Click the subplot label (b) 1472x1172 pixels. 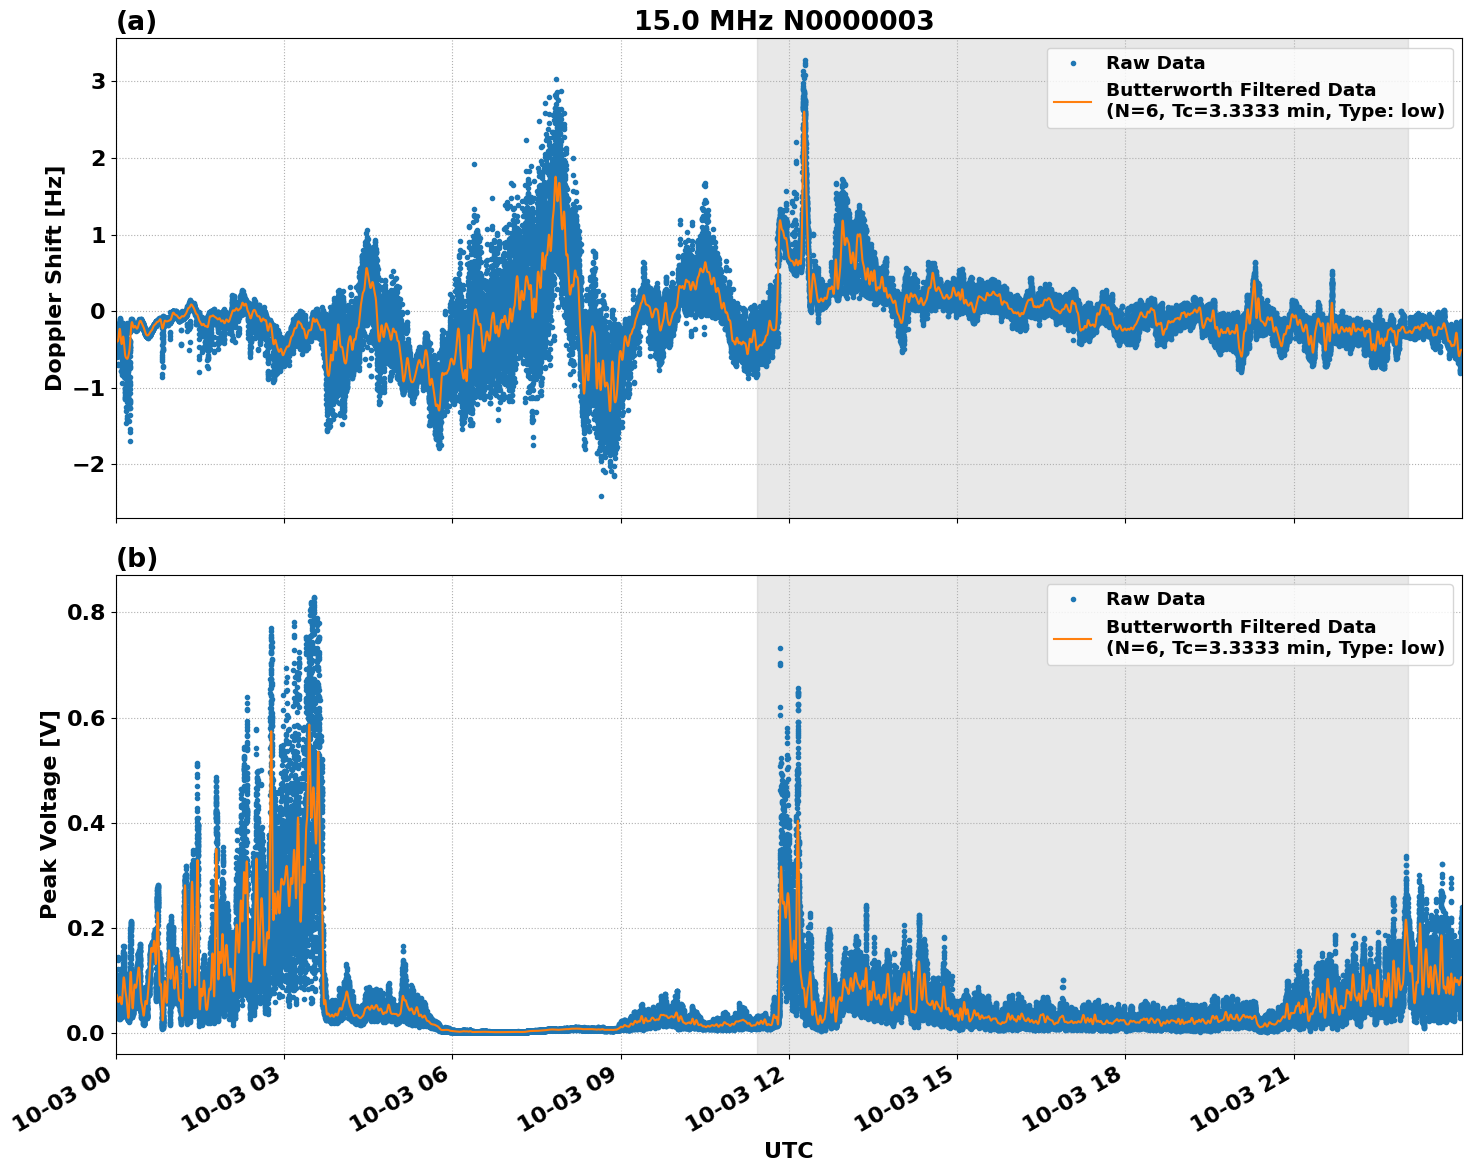[x=136, y=557]
